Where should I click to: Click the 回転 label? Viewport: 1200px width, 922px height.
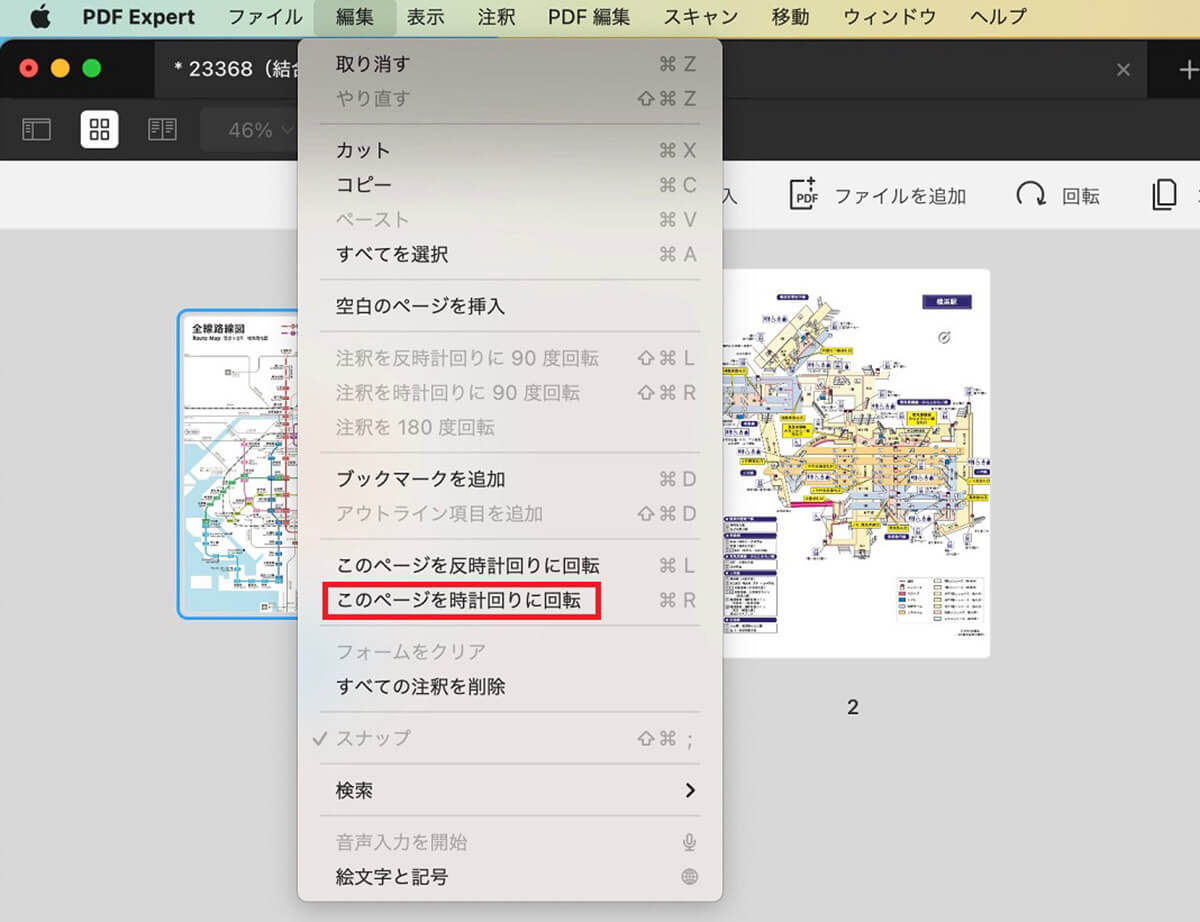pos(1081,196)
